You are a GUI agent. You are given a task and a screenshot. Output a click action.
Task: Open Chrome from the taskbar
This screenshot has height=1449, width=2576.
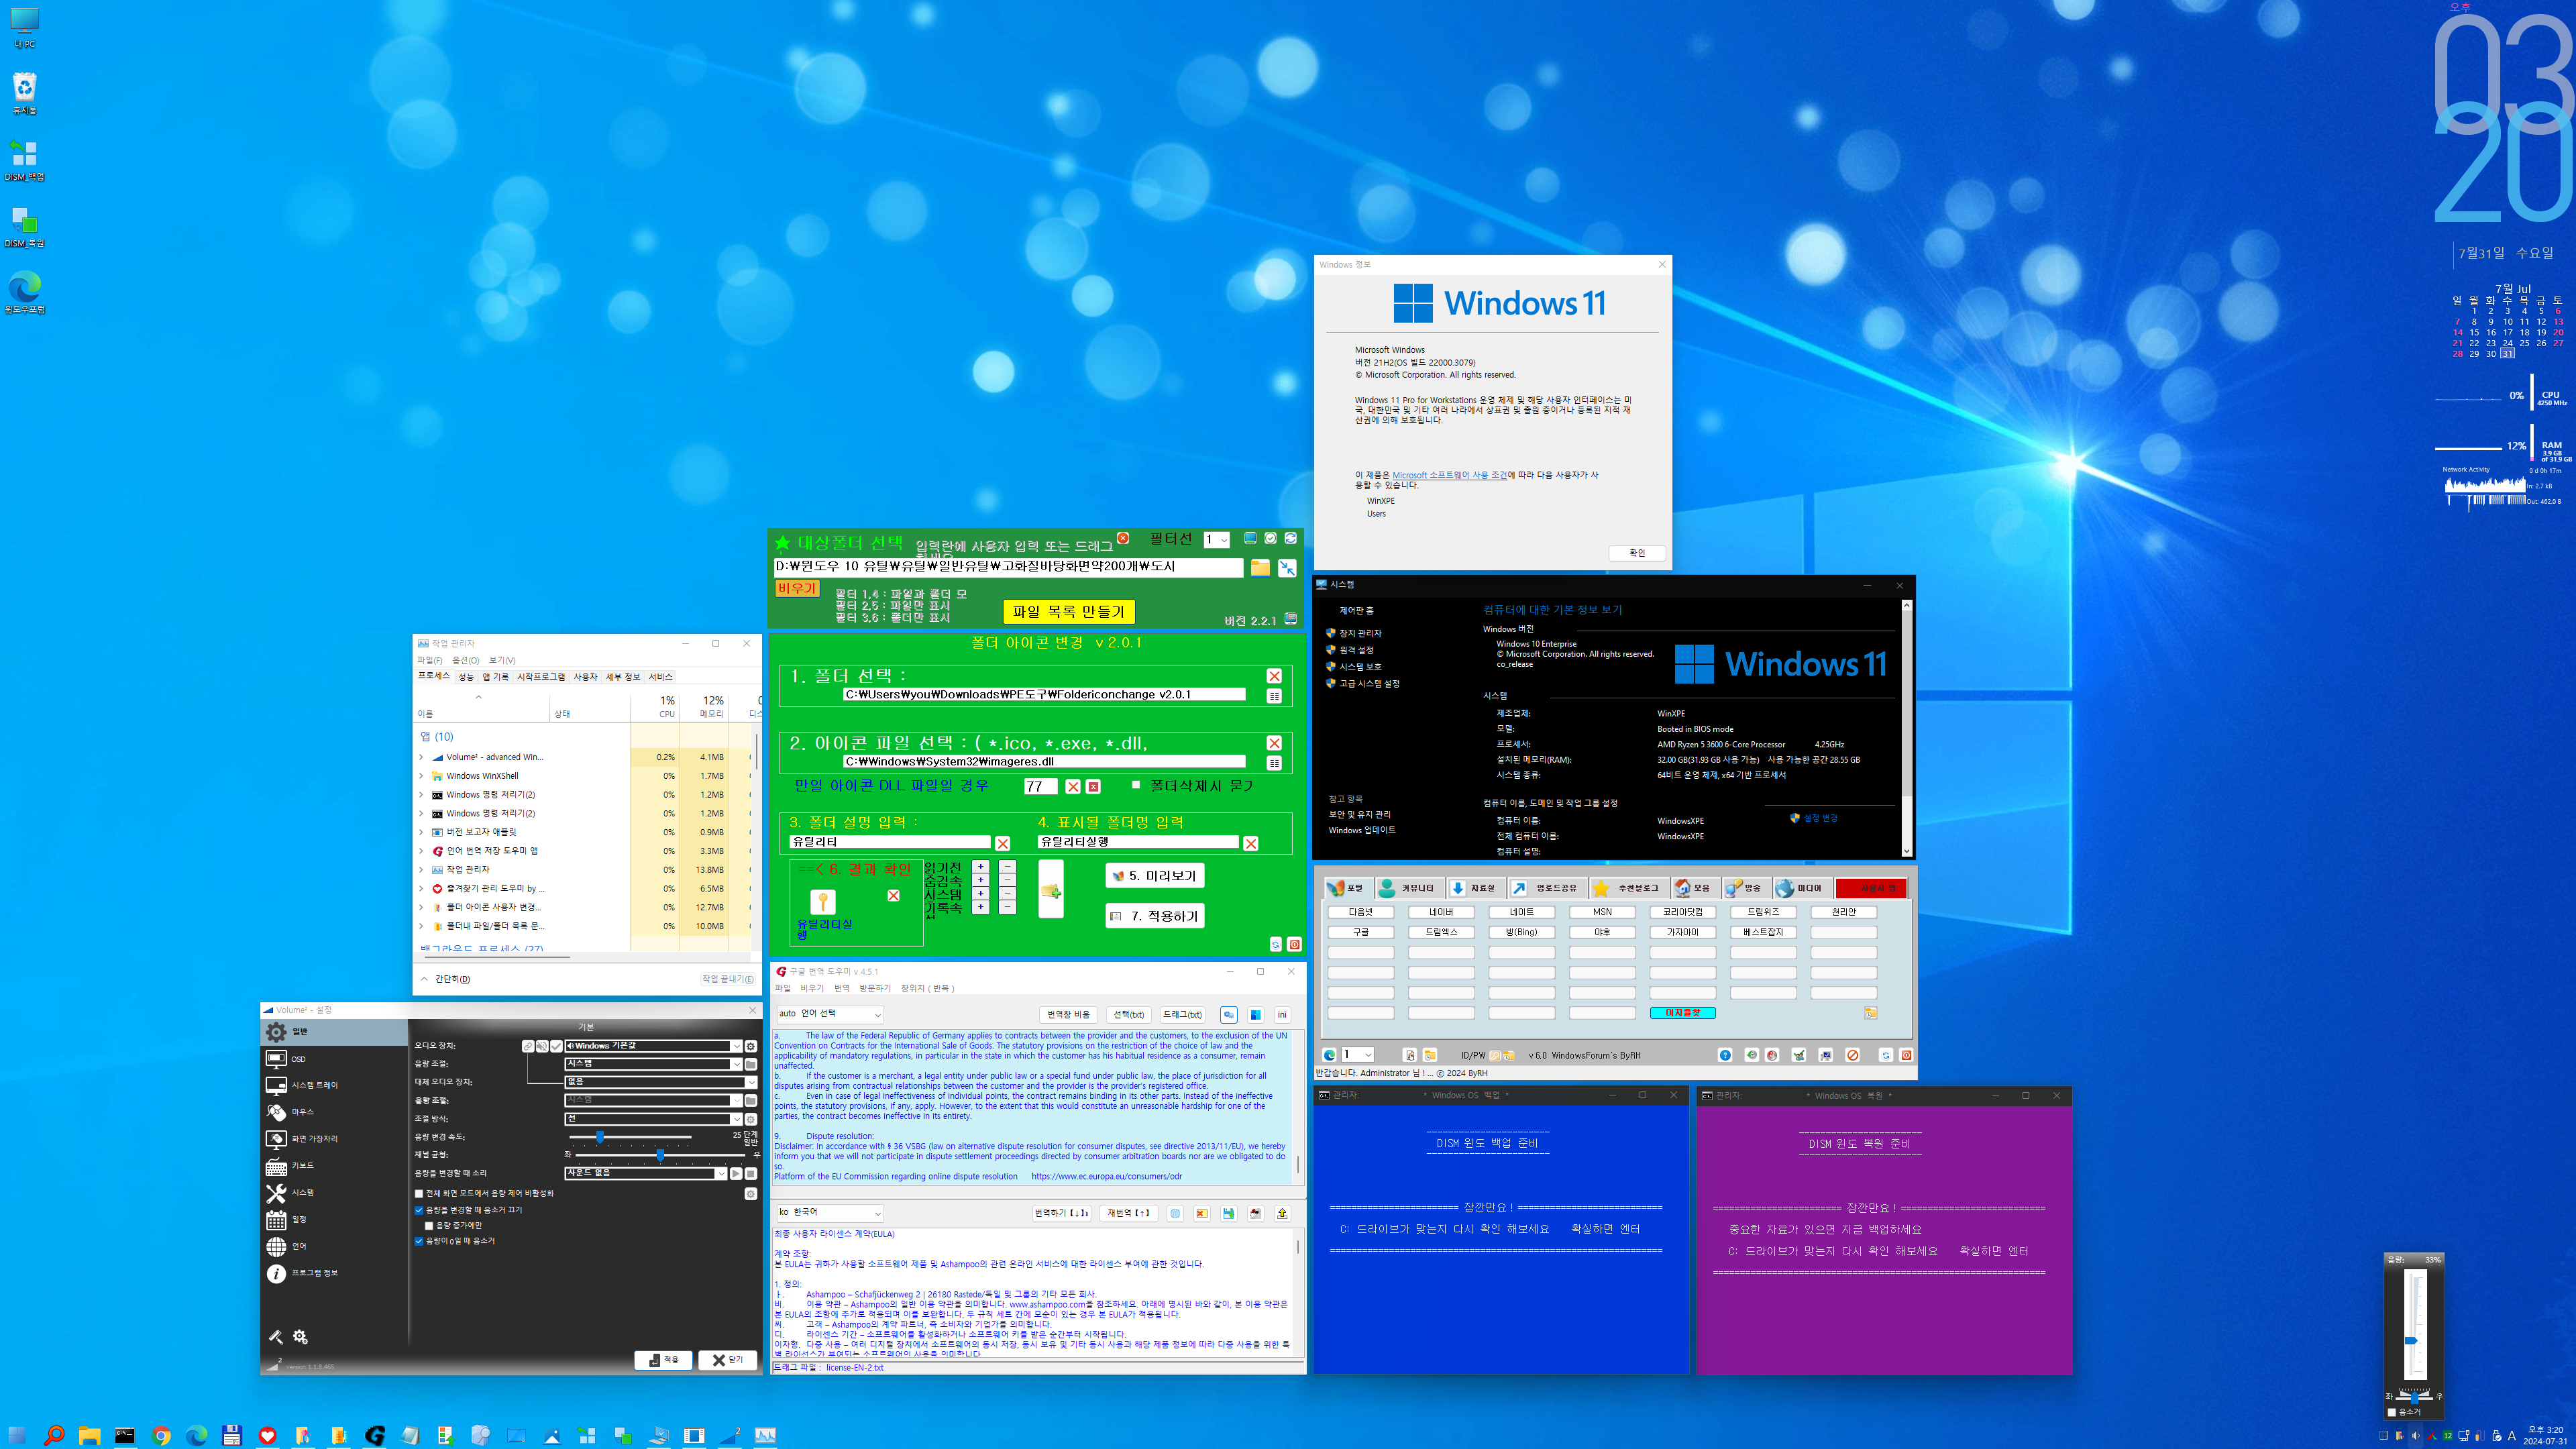(161, 1436)
